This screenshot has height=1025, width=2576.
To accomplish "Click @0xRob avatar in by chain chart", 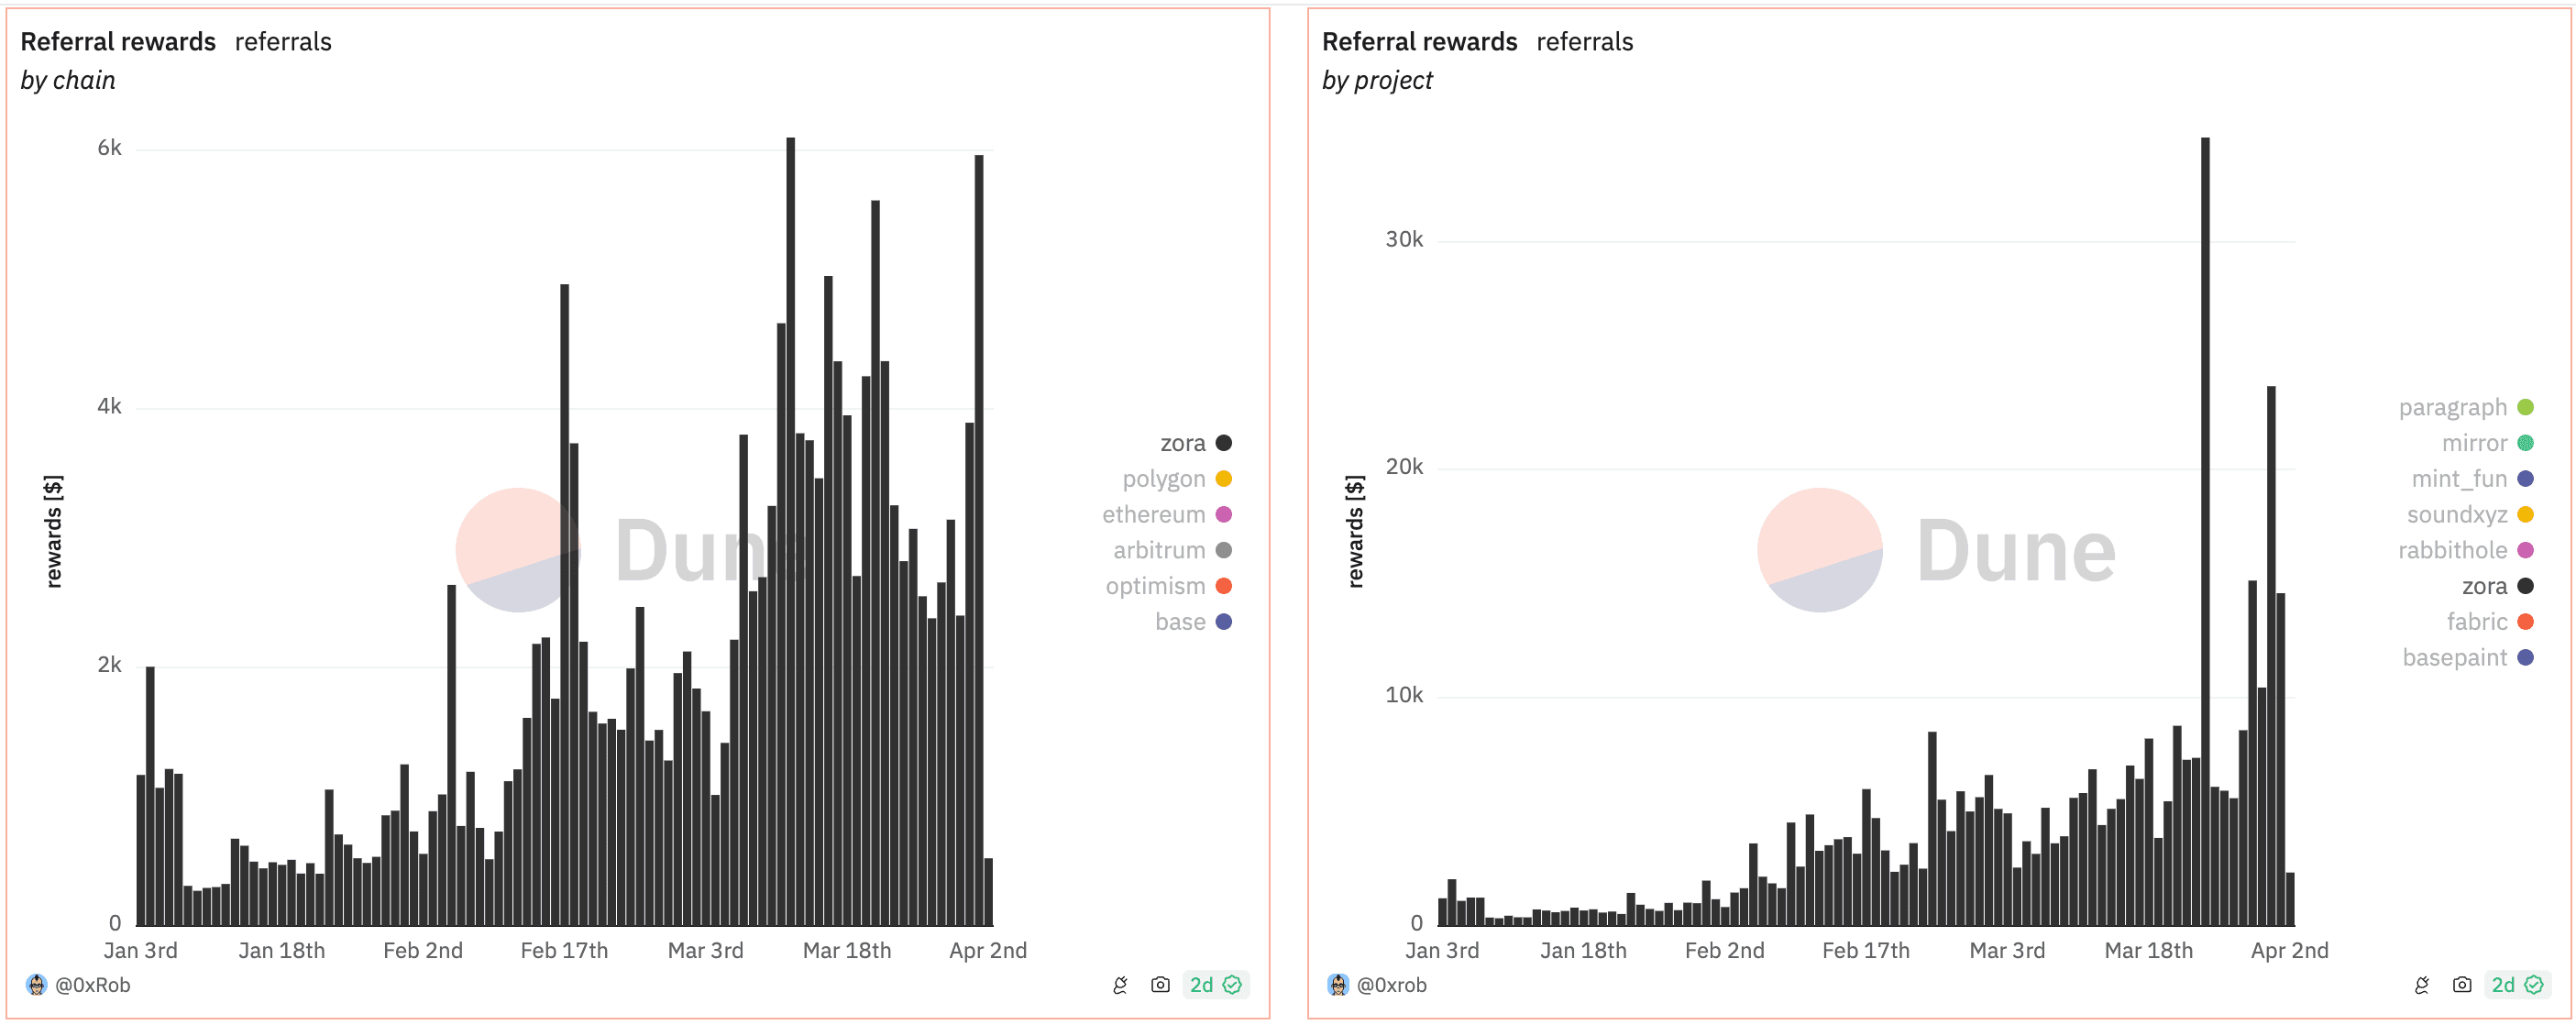I will 37,986.
